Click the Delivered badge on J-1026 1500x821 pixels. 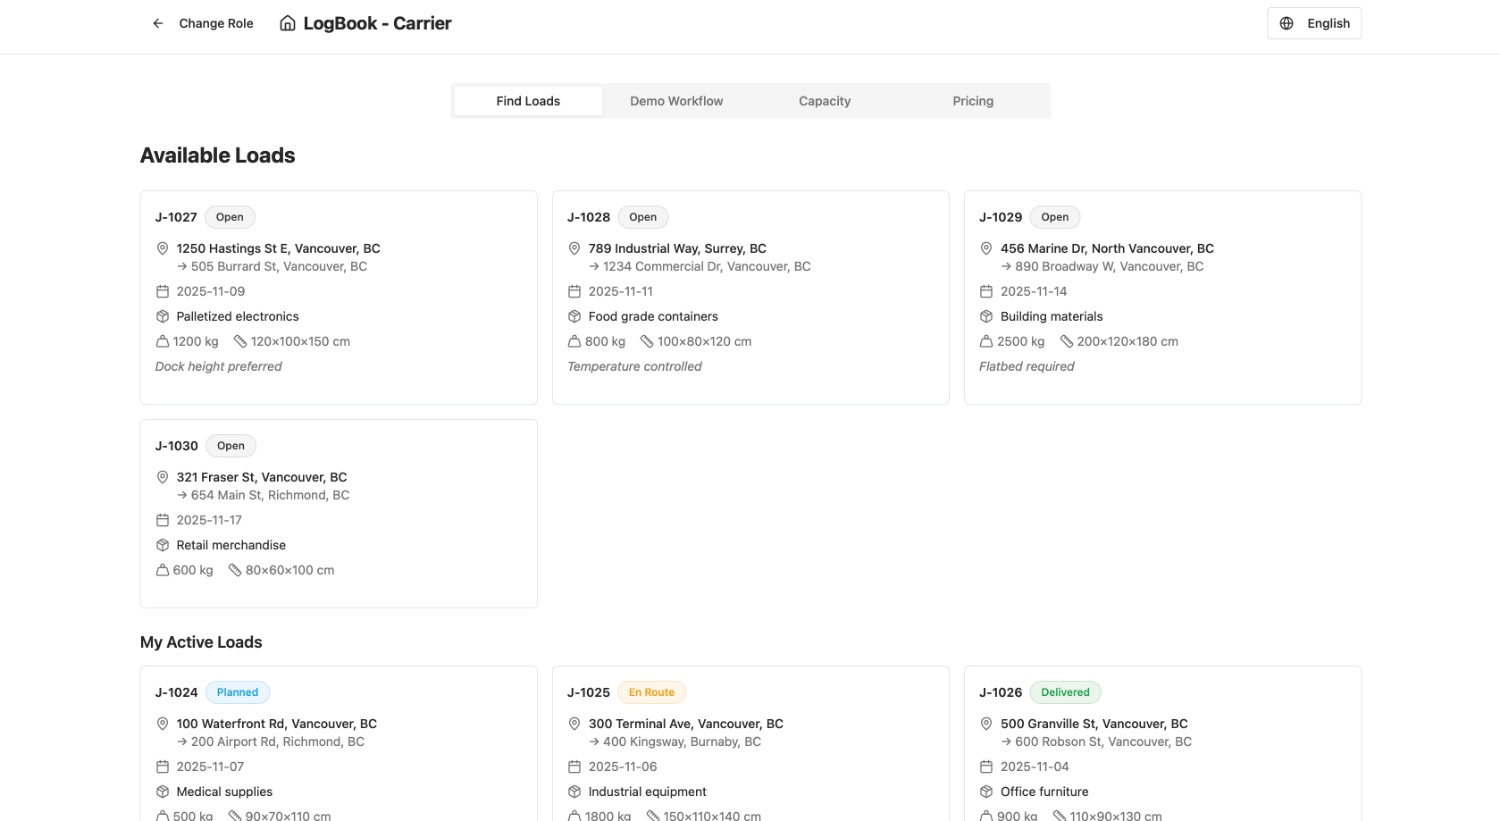point(1065,692)
